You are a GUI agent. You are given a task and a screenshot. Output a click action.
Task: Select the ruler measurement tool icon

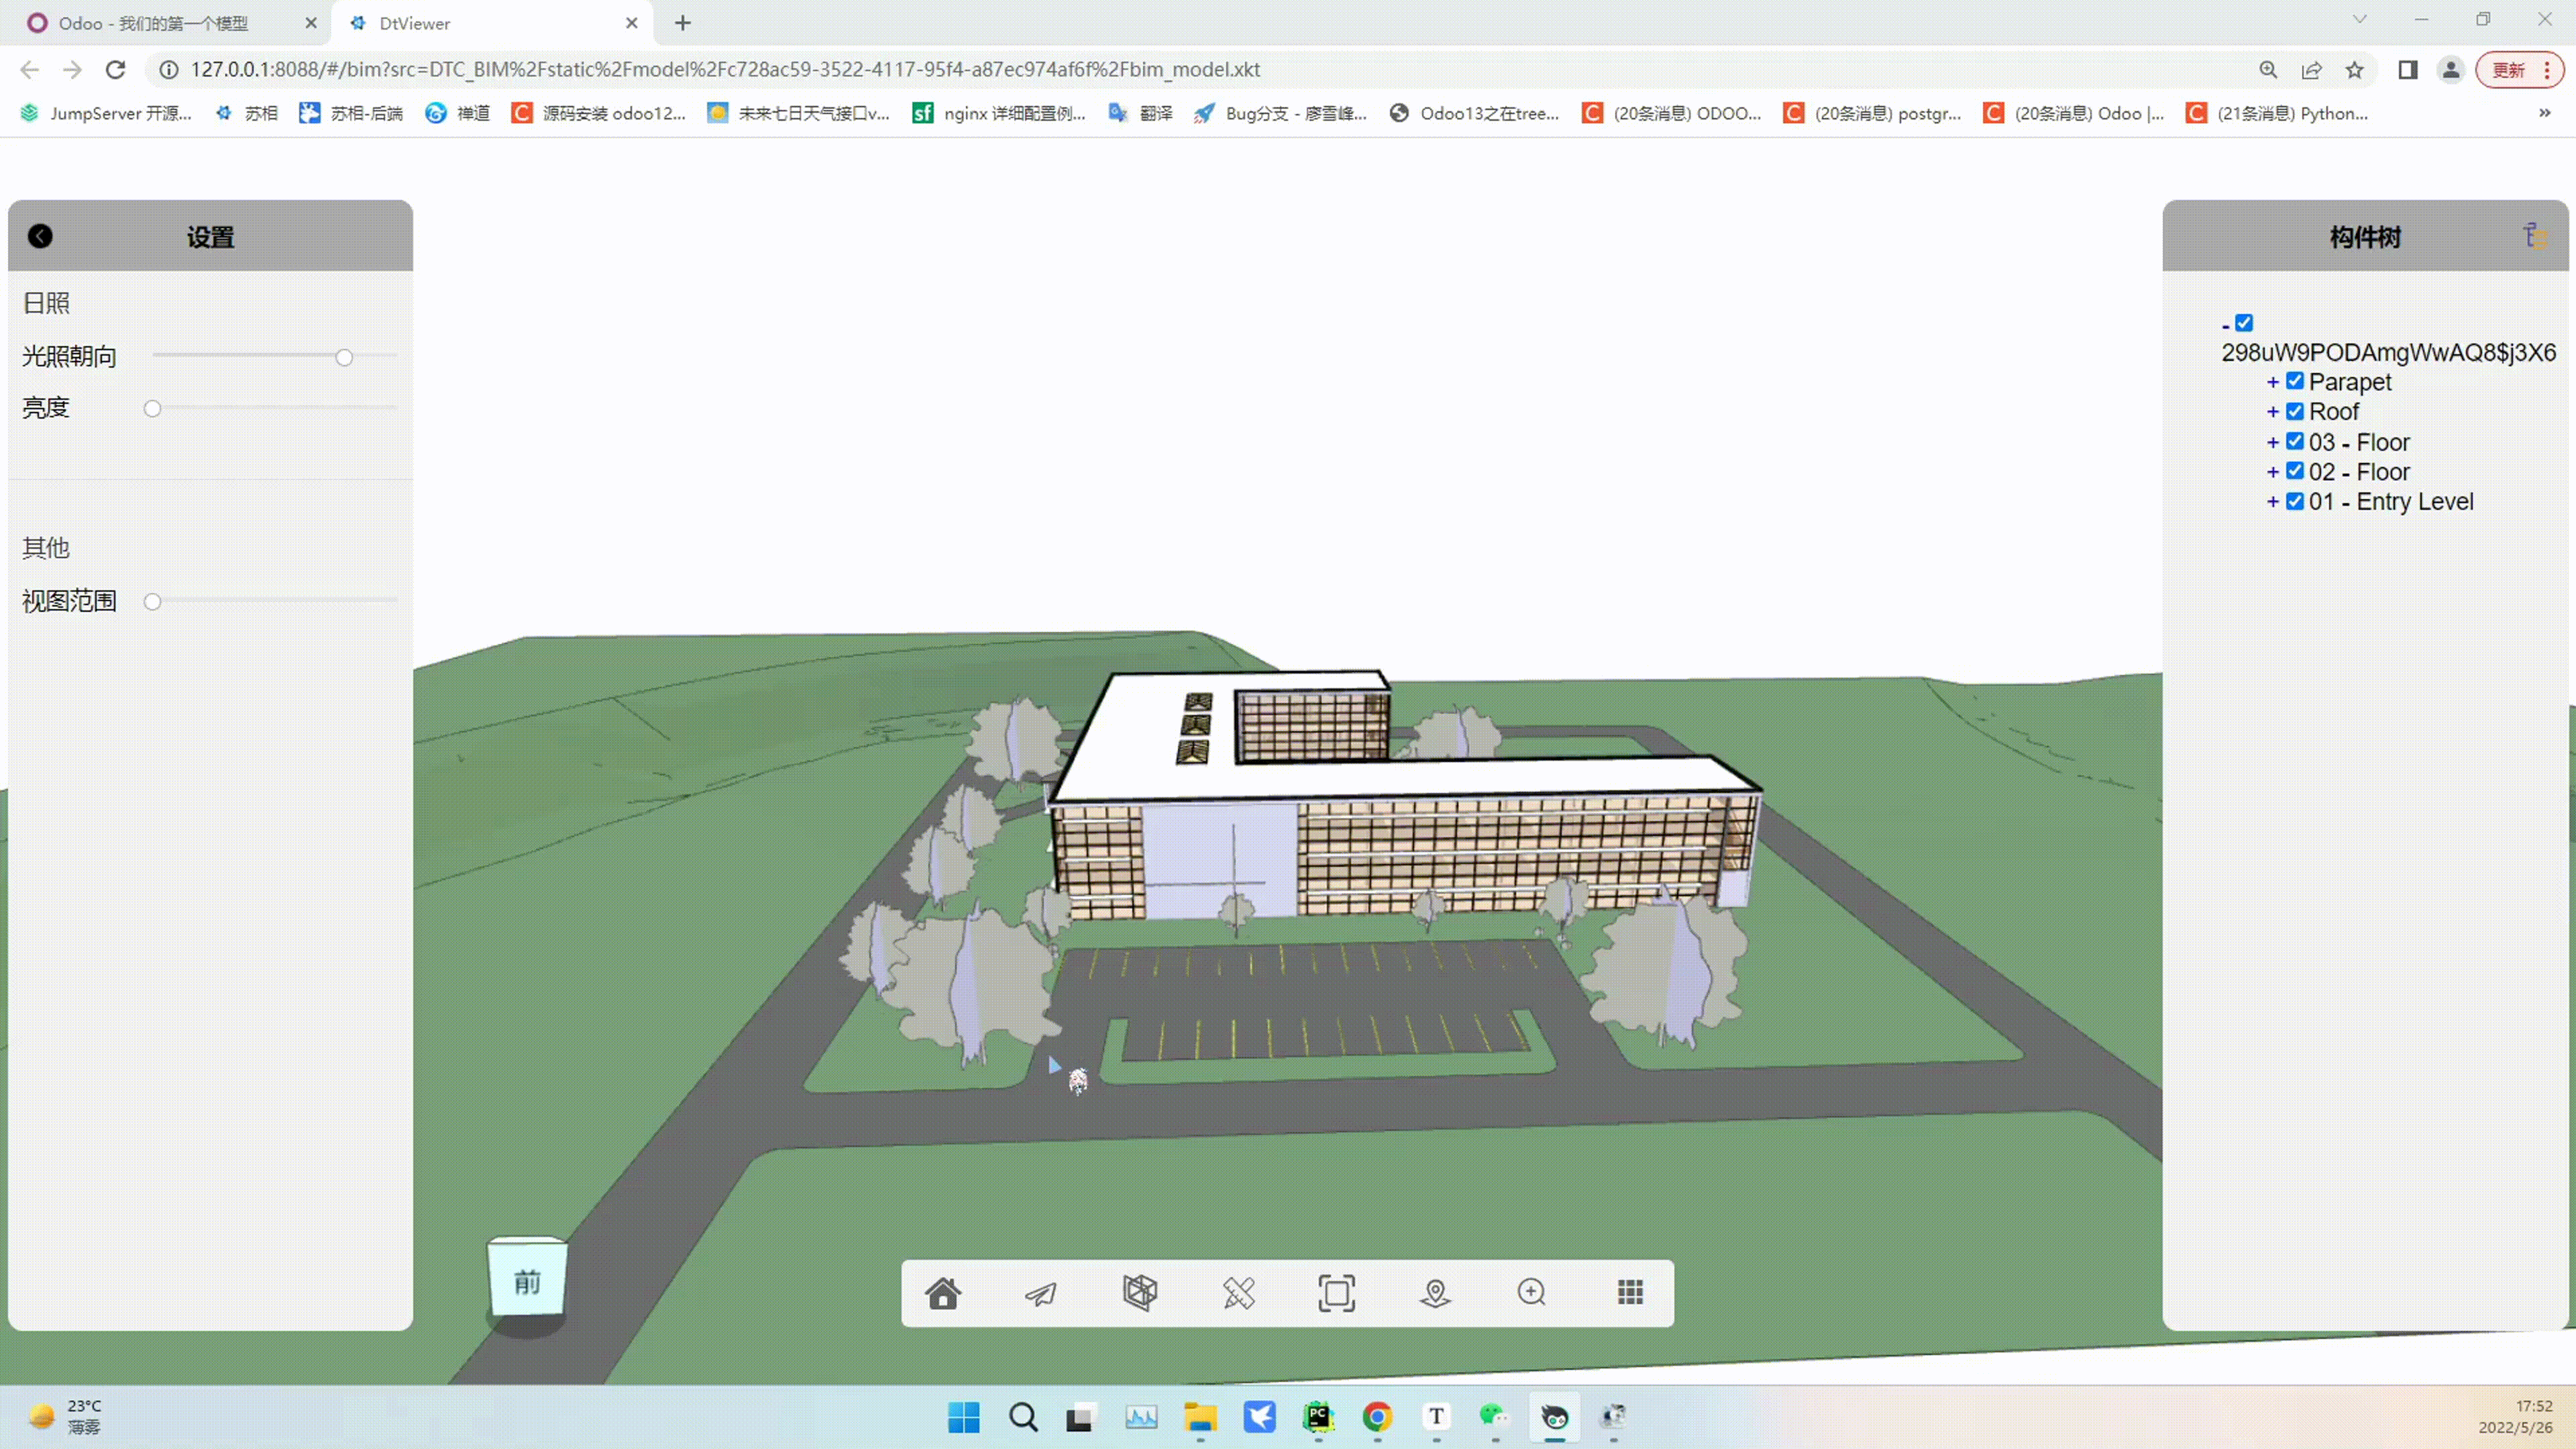click(x=1238, y=1293)
